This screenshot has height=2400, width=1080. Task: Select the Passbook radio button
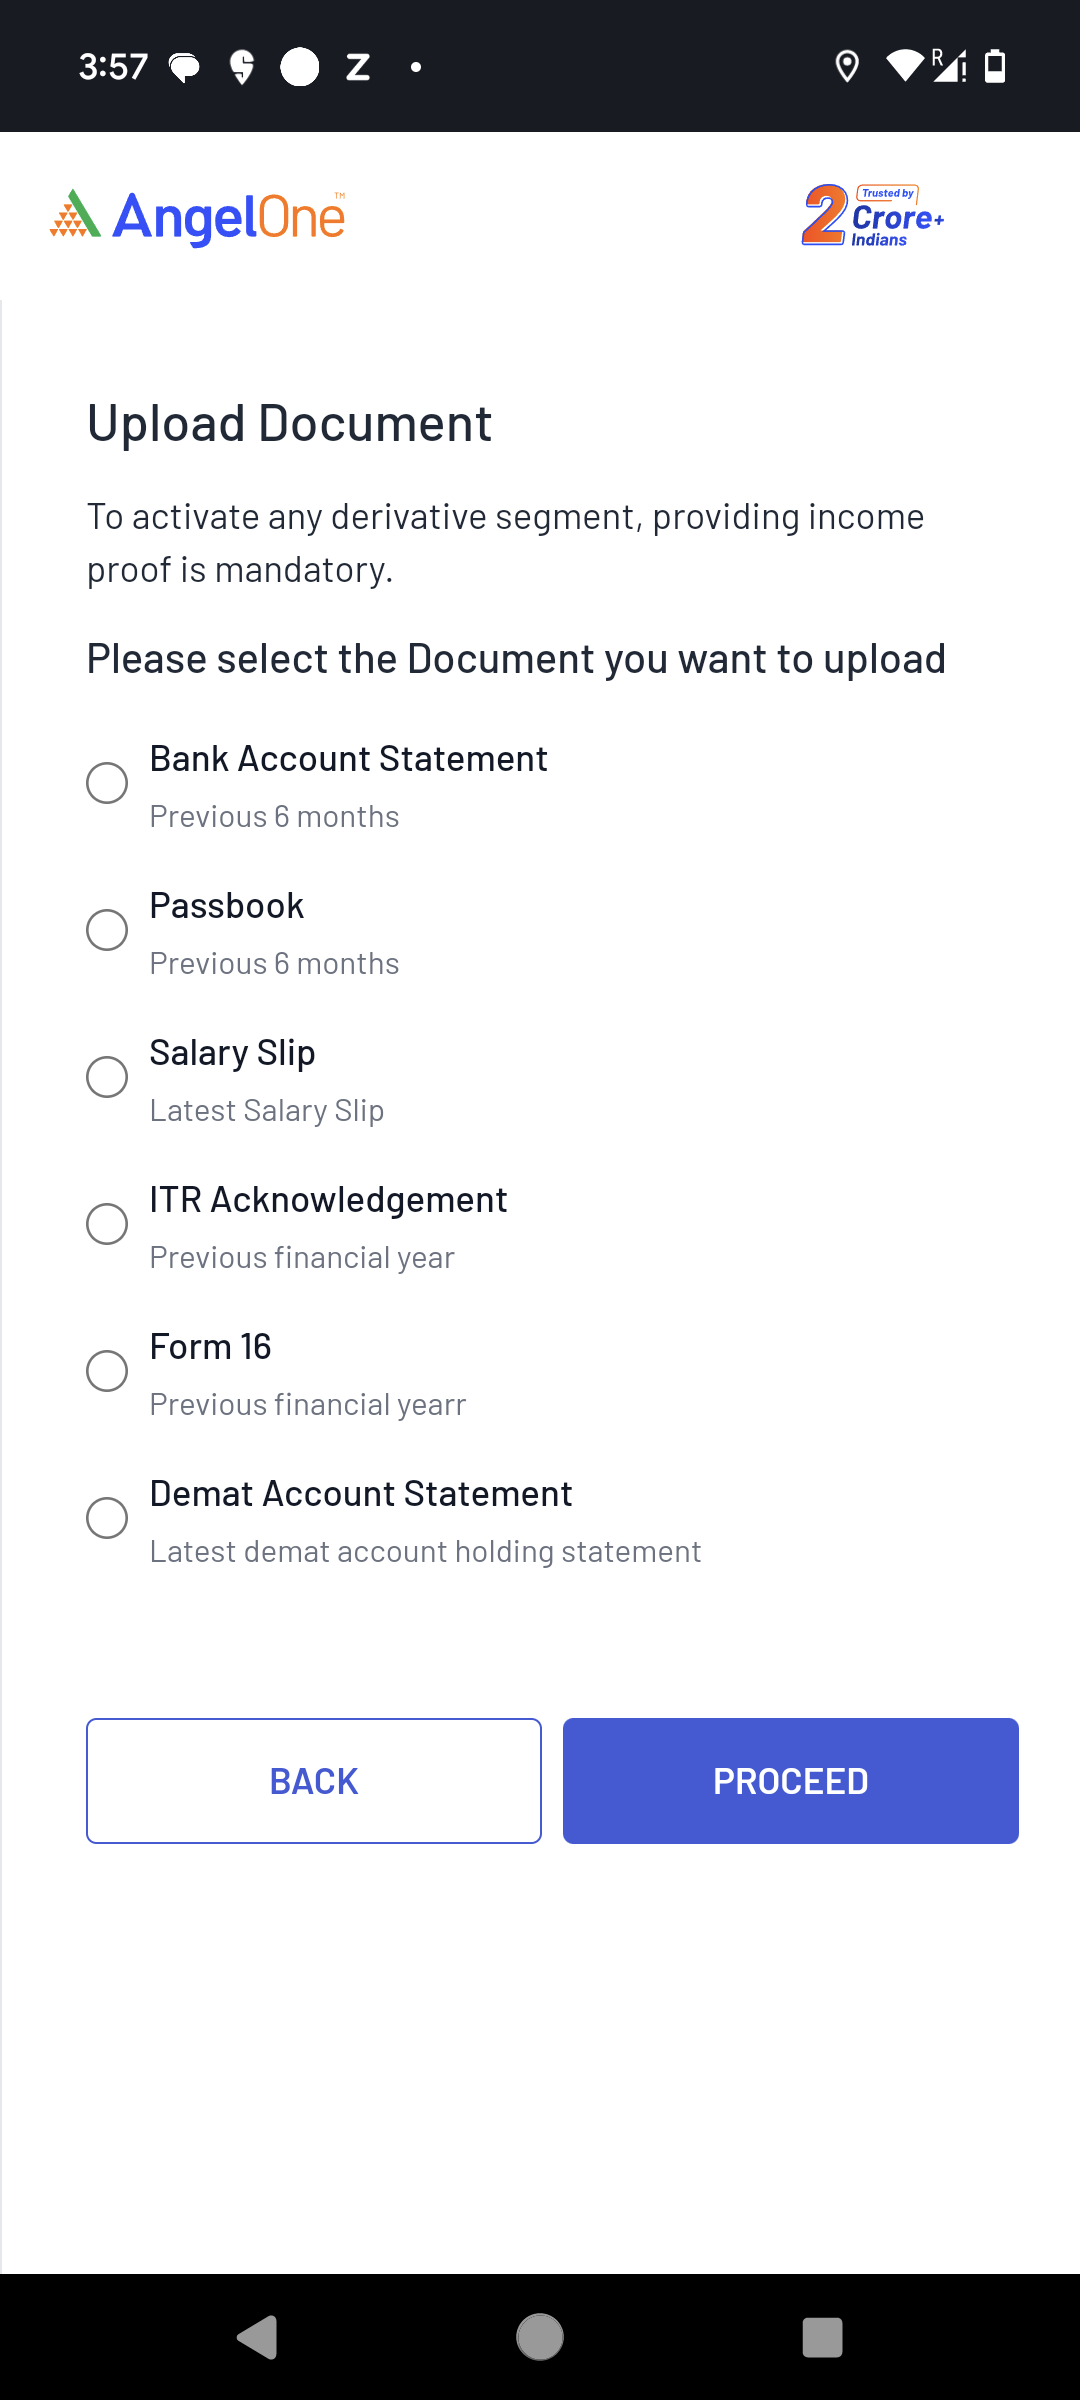pos(107,930)
